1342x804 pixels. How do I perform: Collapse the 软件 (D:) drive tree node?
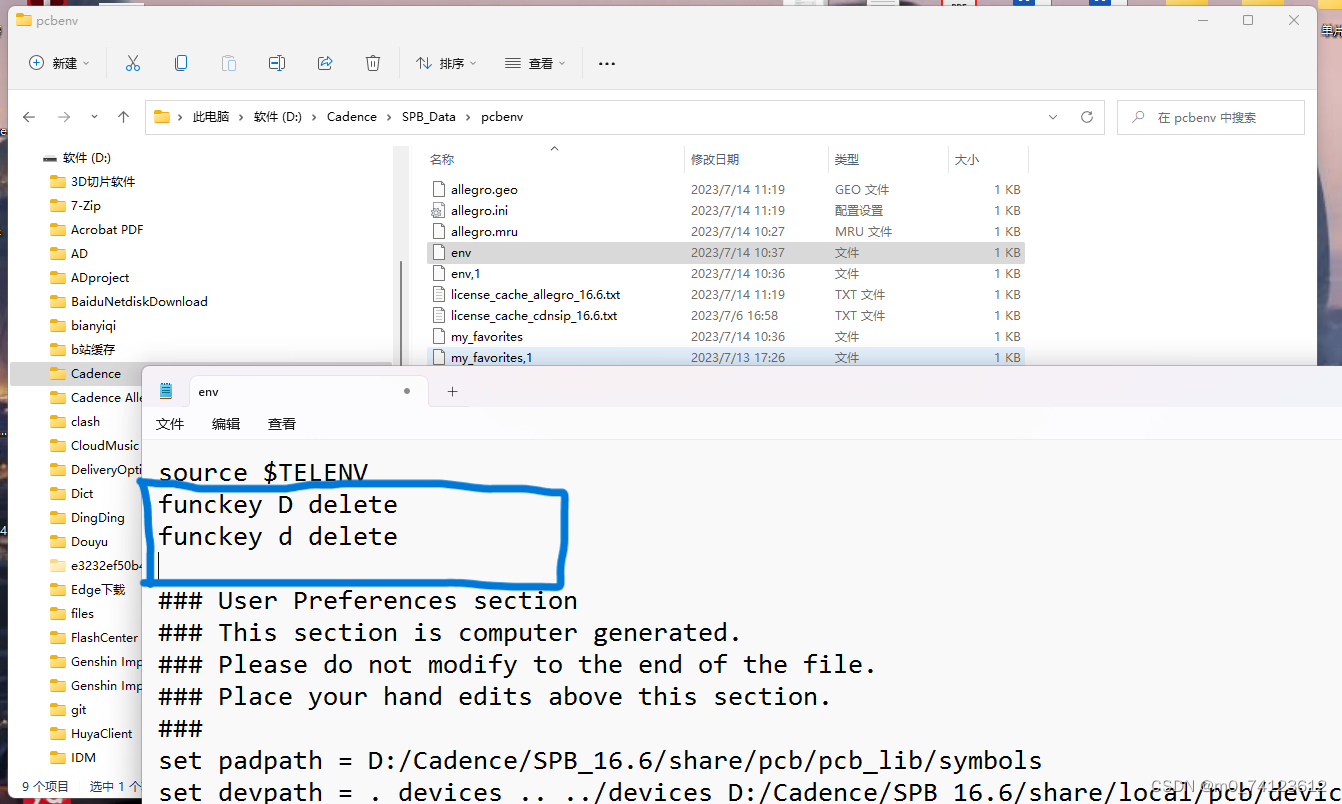50,158
